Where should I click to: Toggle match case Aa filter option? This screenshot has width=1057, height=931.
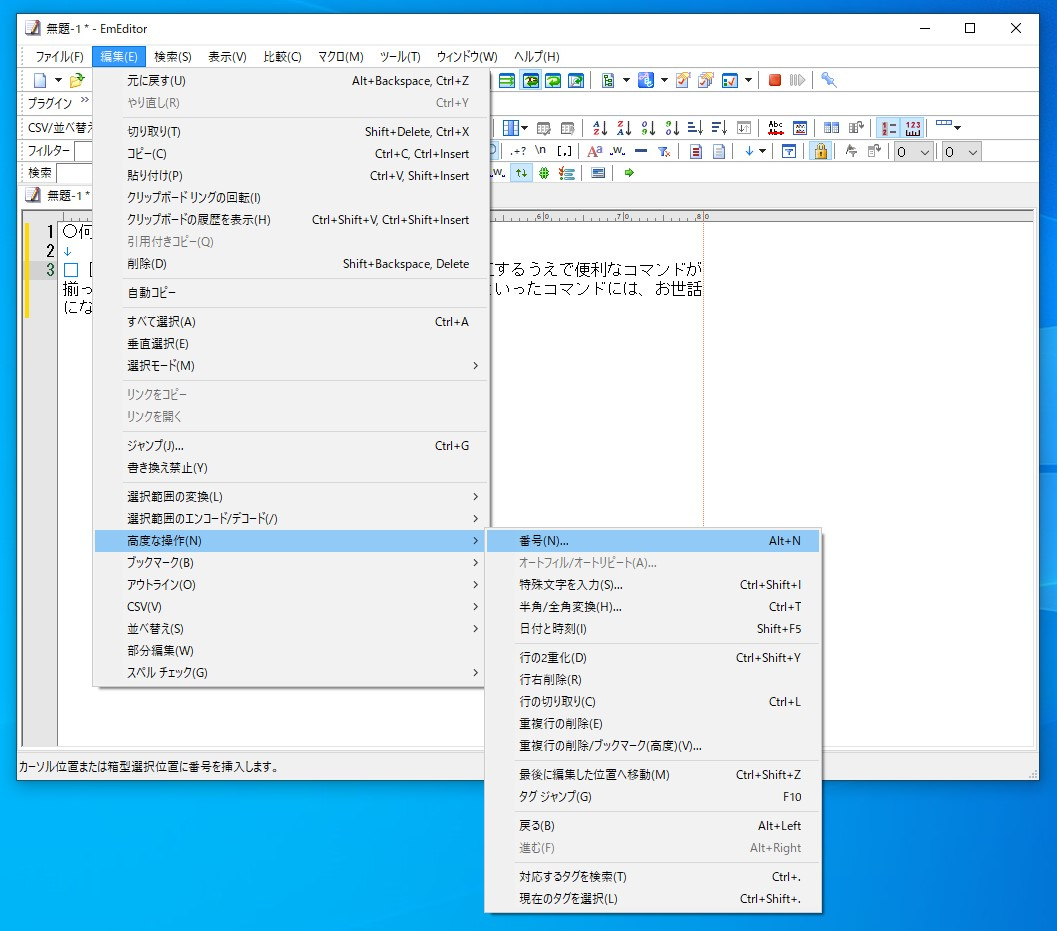(595, 151)
